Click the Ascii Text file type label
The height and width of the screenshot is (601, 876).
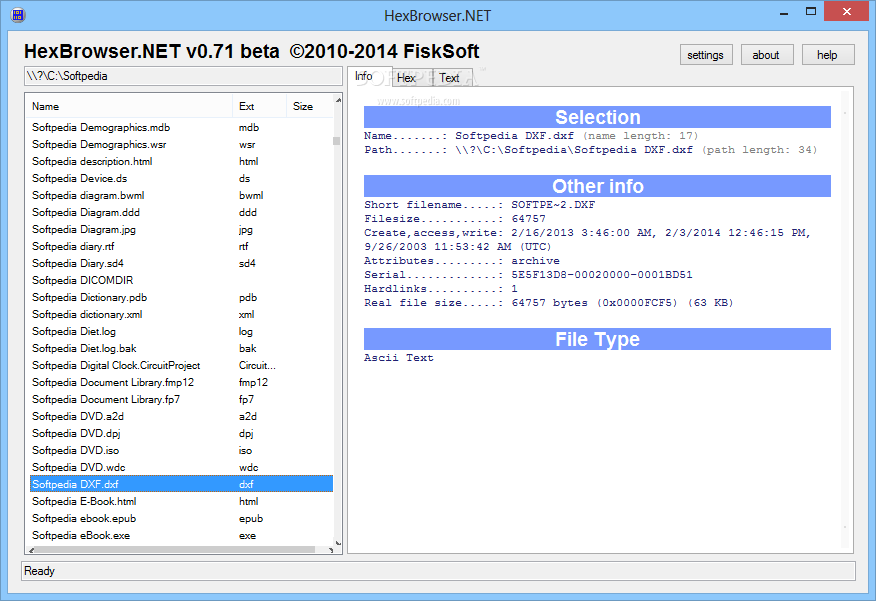(x=398, y=358)
